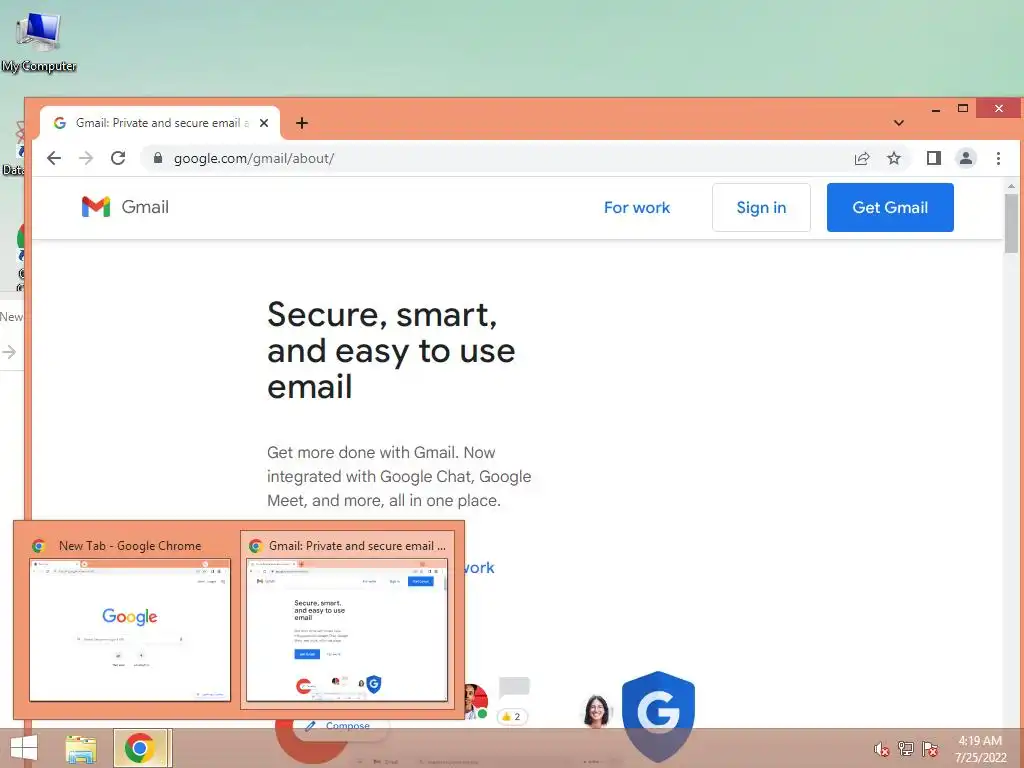Click the taskbar clock showing 4:19 AM
1024x768 pixels.
pyautogui.click(x=981, y=749)
